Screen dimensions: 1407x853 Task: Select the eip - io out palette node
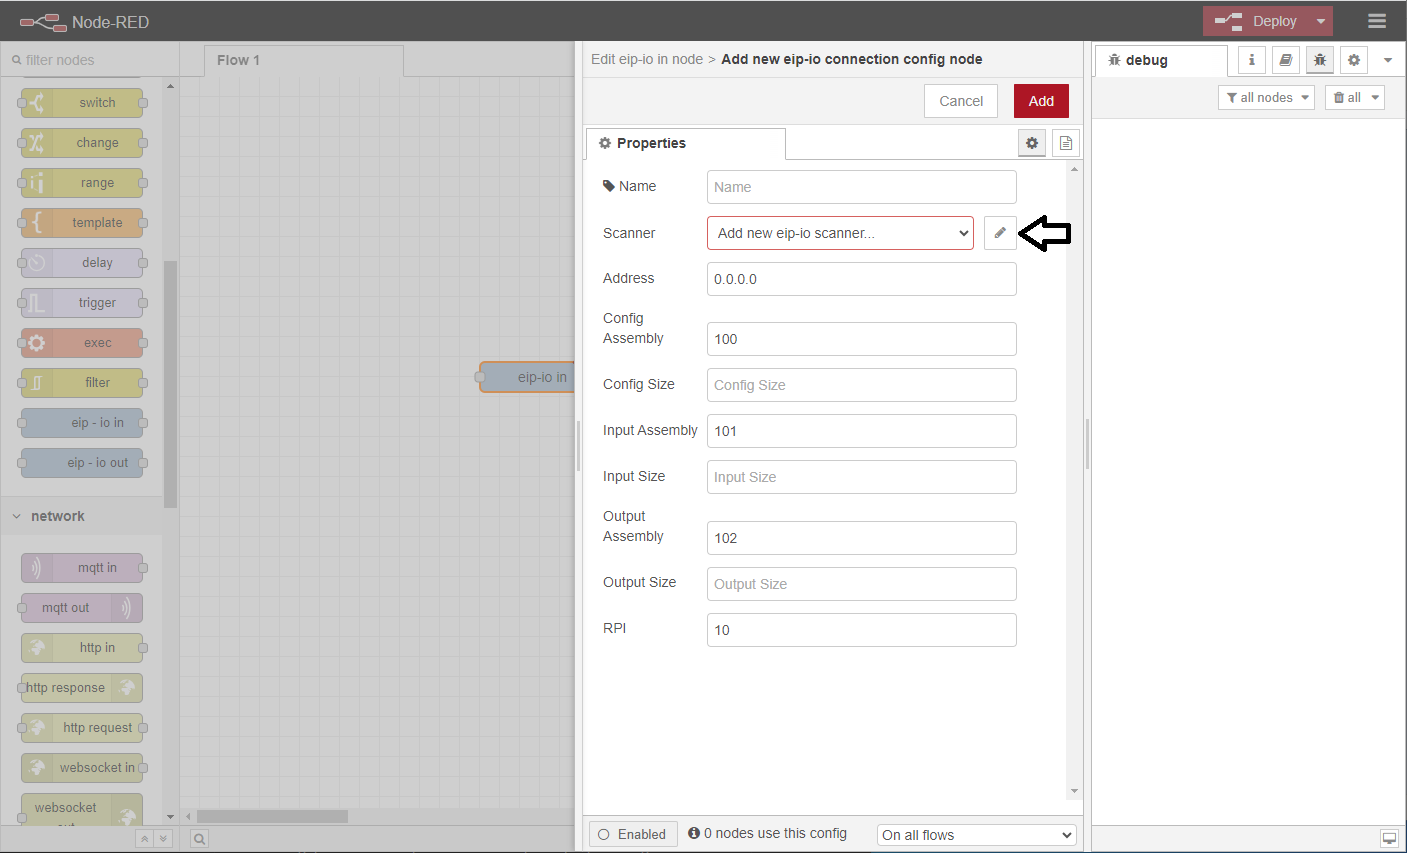82,463
